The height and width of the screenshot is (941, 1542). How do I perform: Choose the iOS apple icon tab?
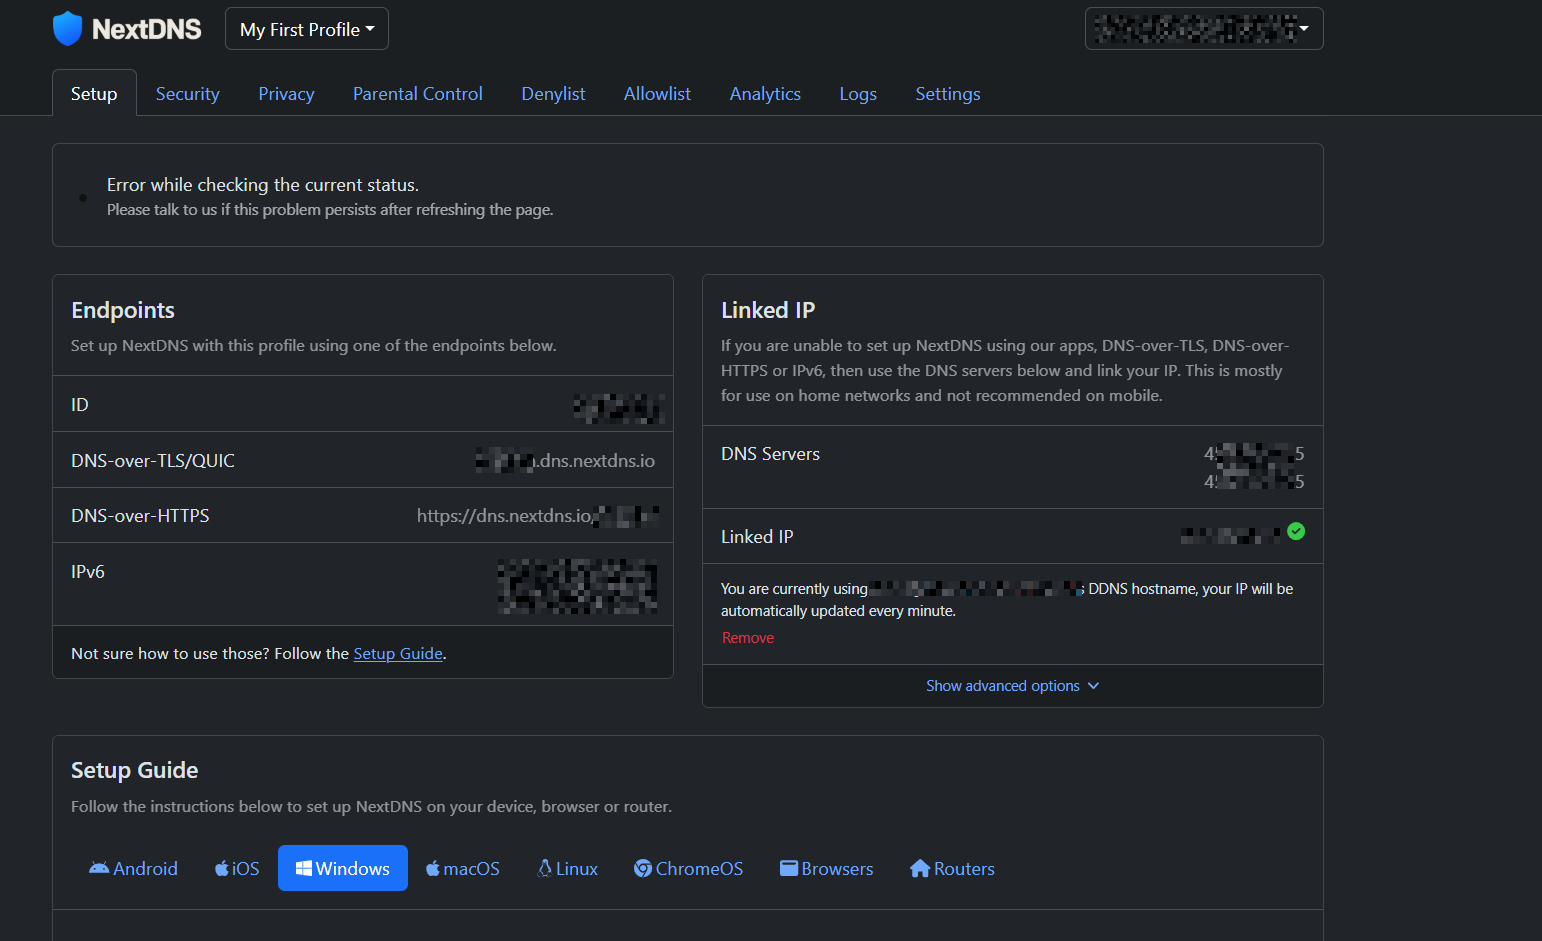coord(222,868)
